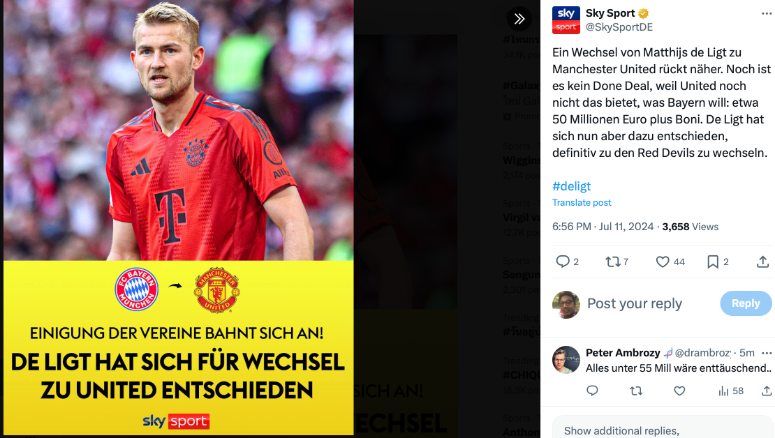Open the three-dot menu on Sky Sport post
Viewport: 775px width, 438px height.
767,13
